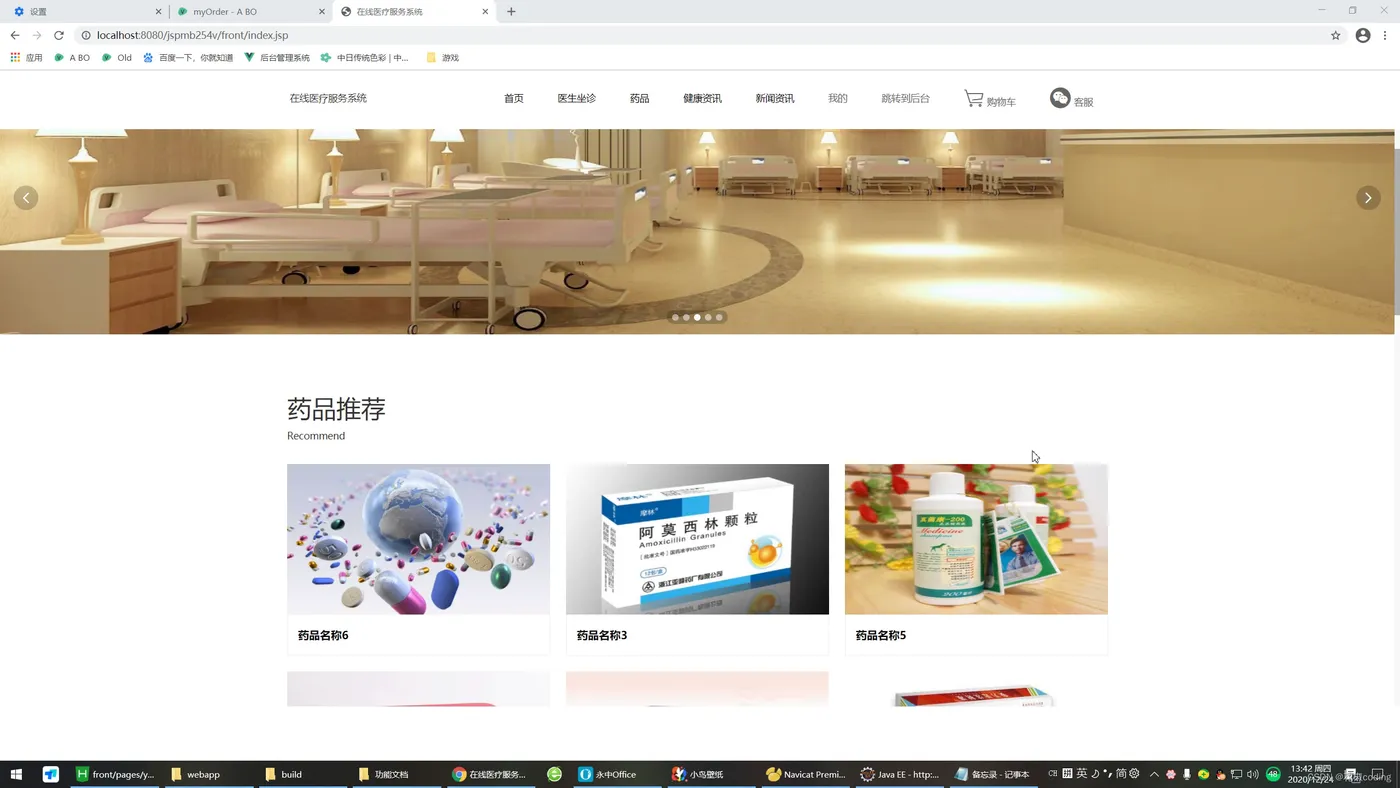Screen dimensions: 1400x788
Task: Open the 新闻资讯 menu
Action: pyautogui.click(x=775, y=98)
